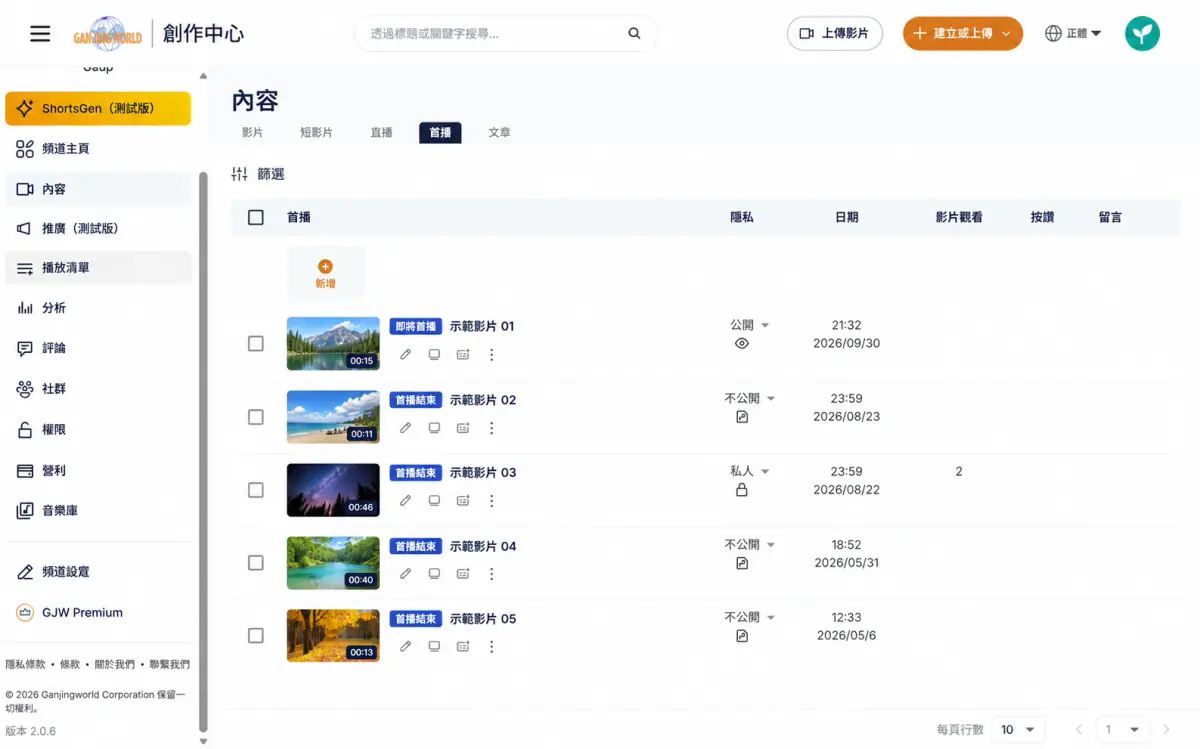Screen dimensions: 1200x749
Task: Click the 上傳影片 button
Action: 835,33
